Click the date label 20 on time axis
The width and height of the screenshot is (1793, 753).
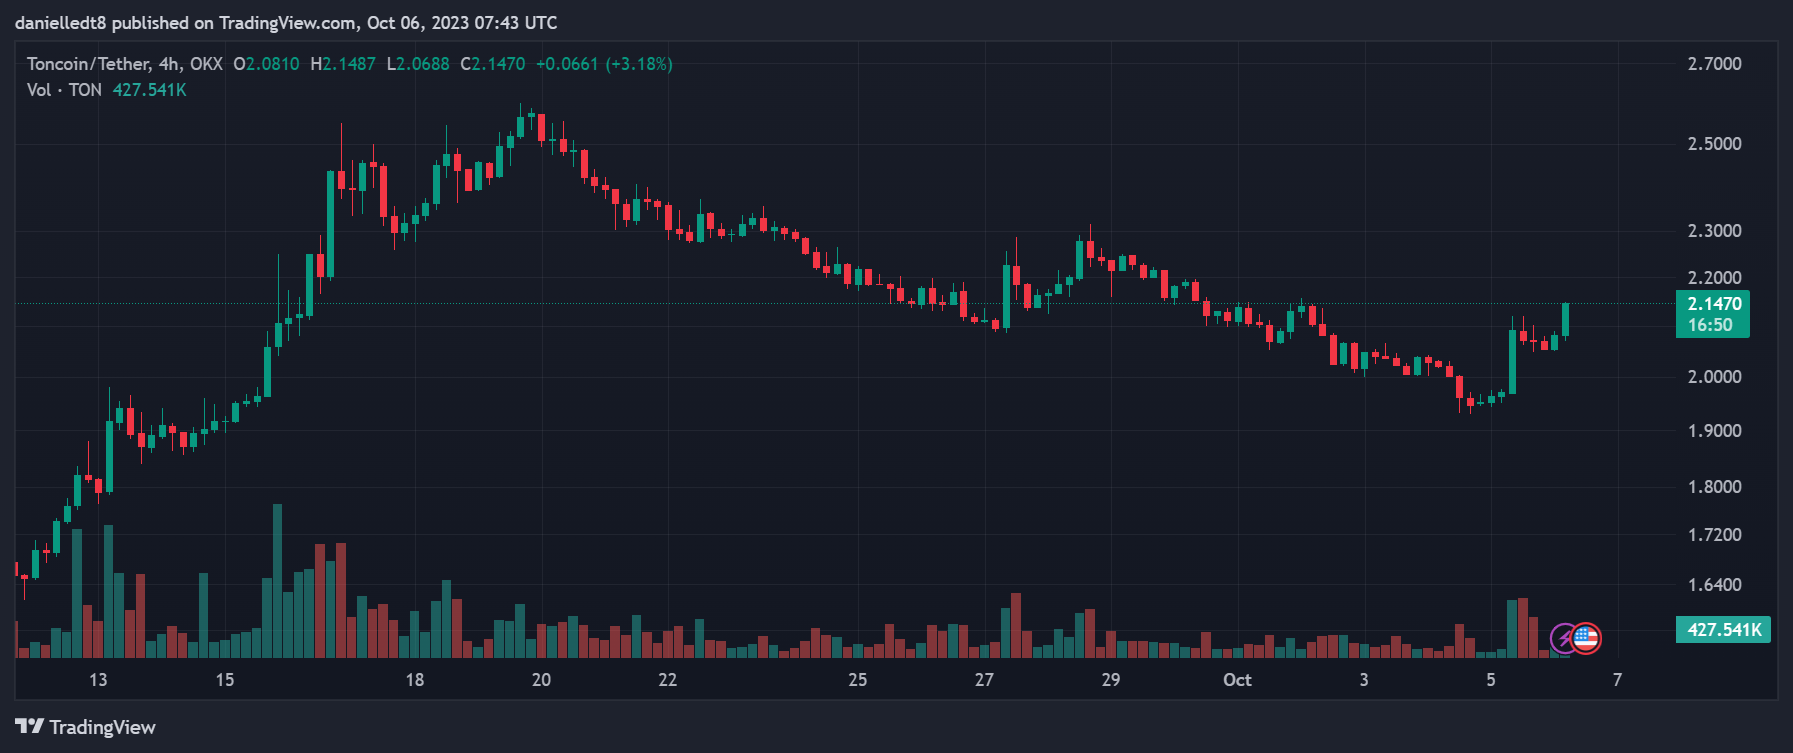pos(541,680)
